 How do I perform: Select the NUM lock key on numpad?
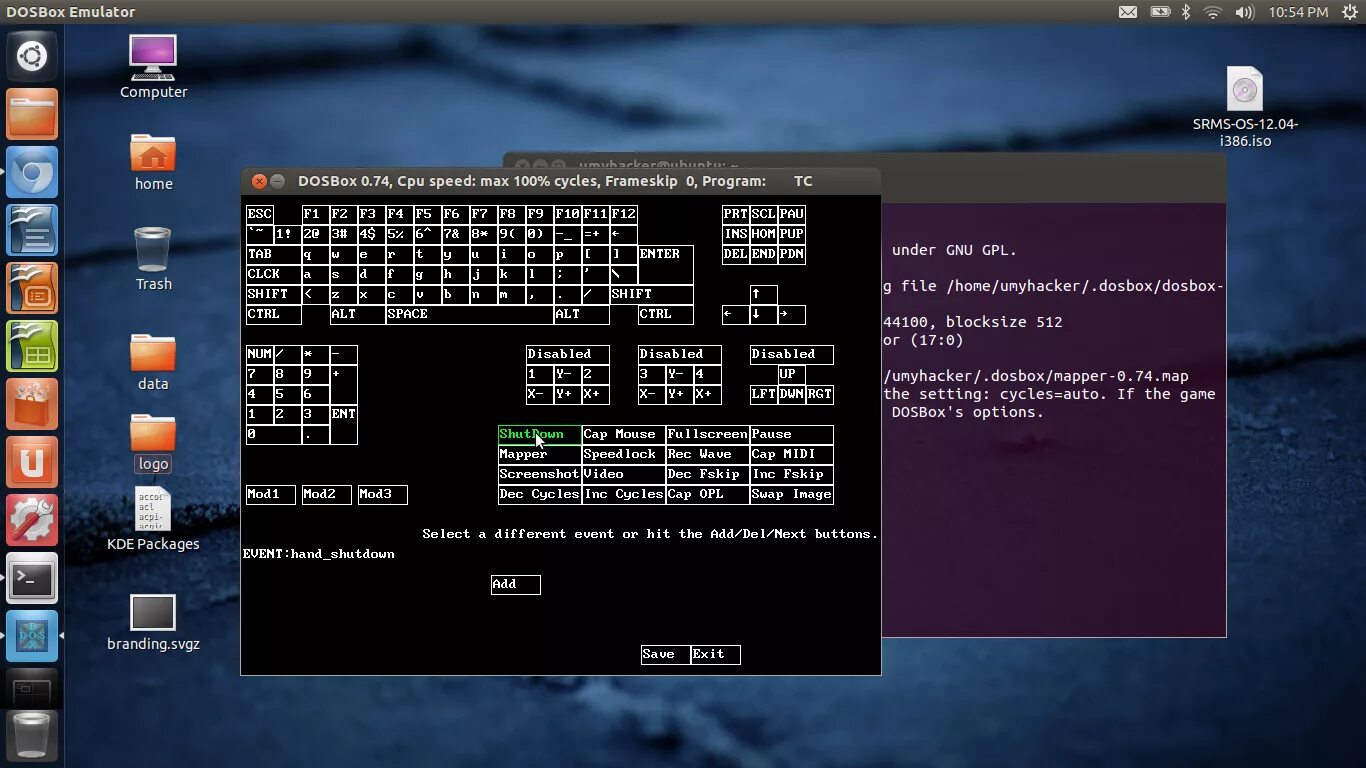259,354
